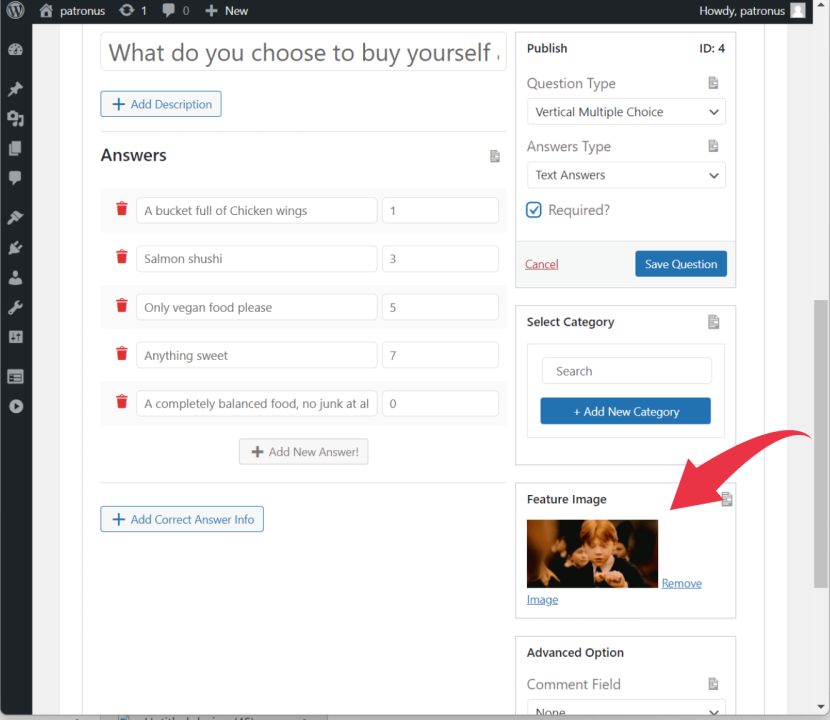830x720 pixels.
Task: Open the Question Type help document icon
Action: pos(713,83)
